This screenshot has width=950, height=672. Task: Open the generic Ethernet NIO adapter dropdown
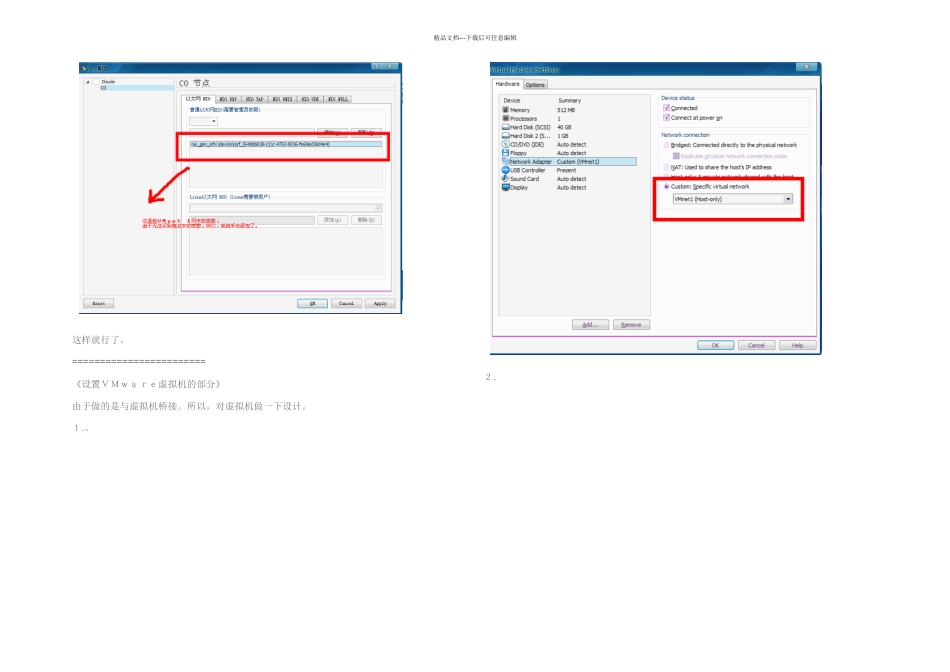(x=203, y=121)
